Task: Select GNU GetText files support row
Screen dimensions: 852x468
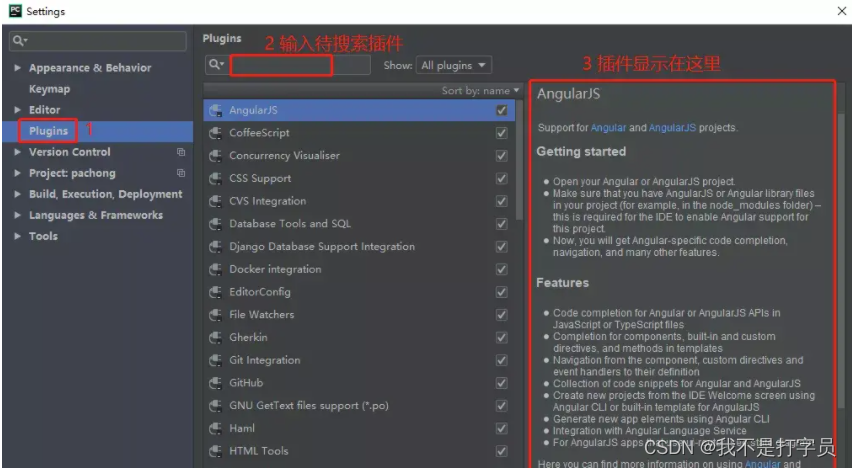Action: coord(359,406)
